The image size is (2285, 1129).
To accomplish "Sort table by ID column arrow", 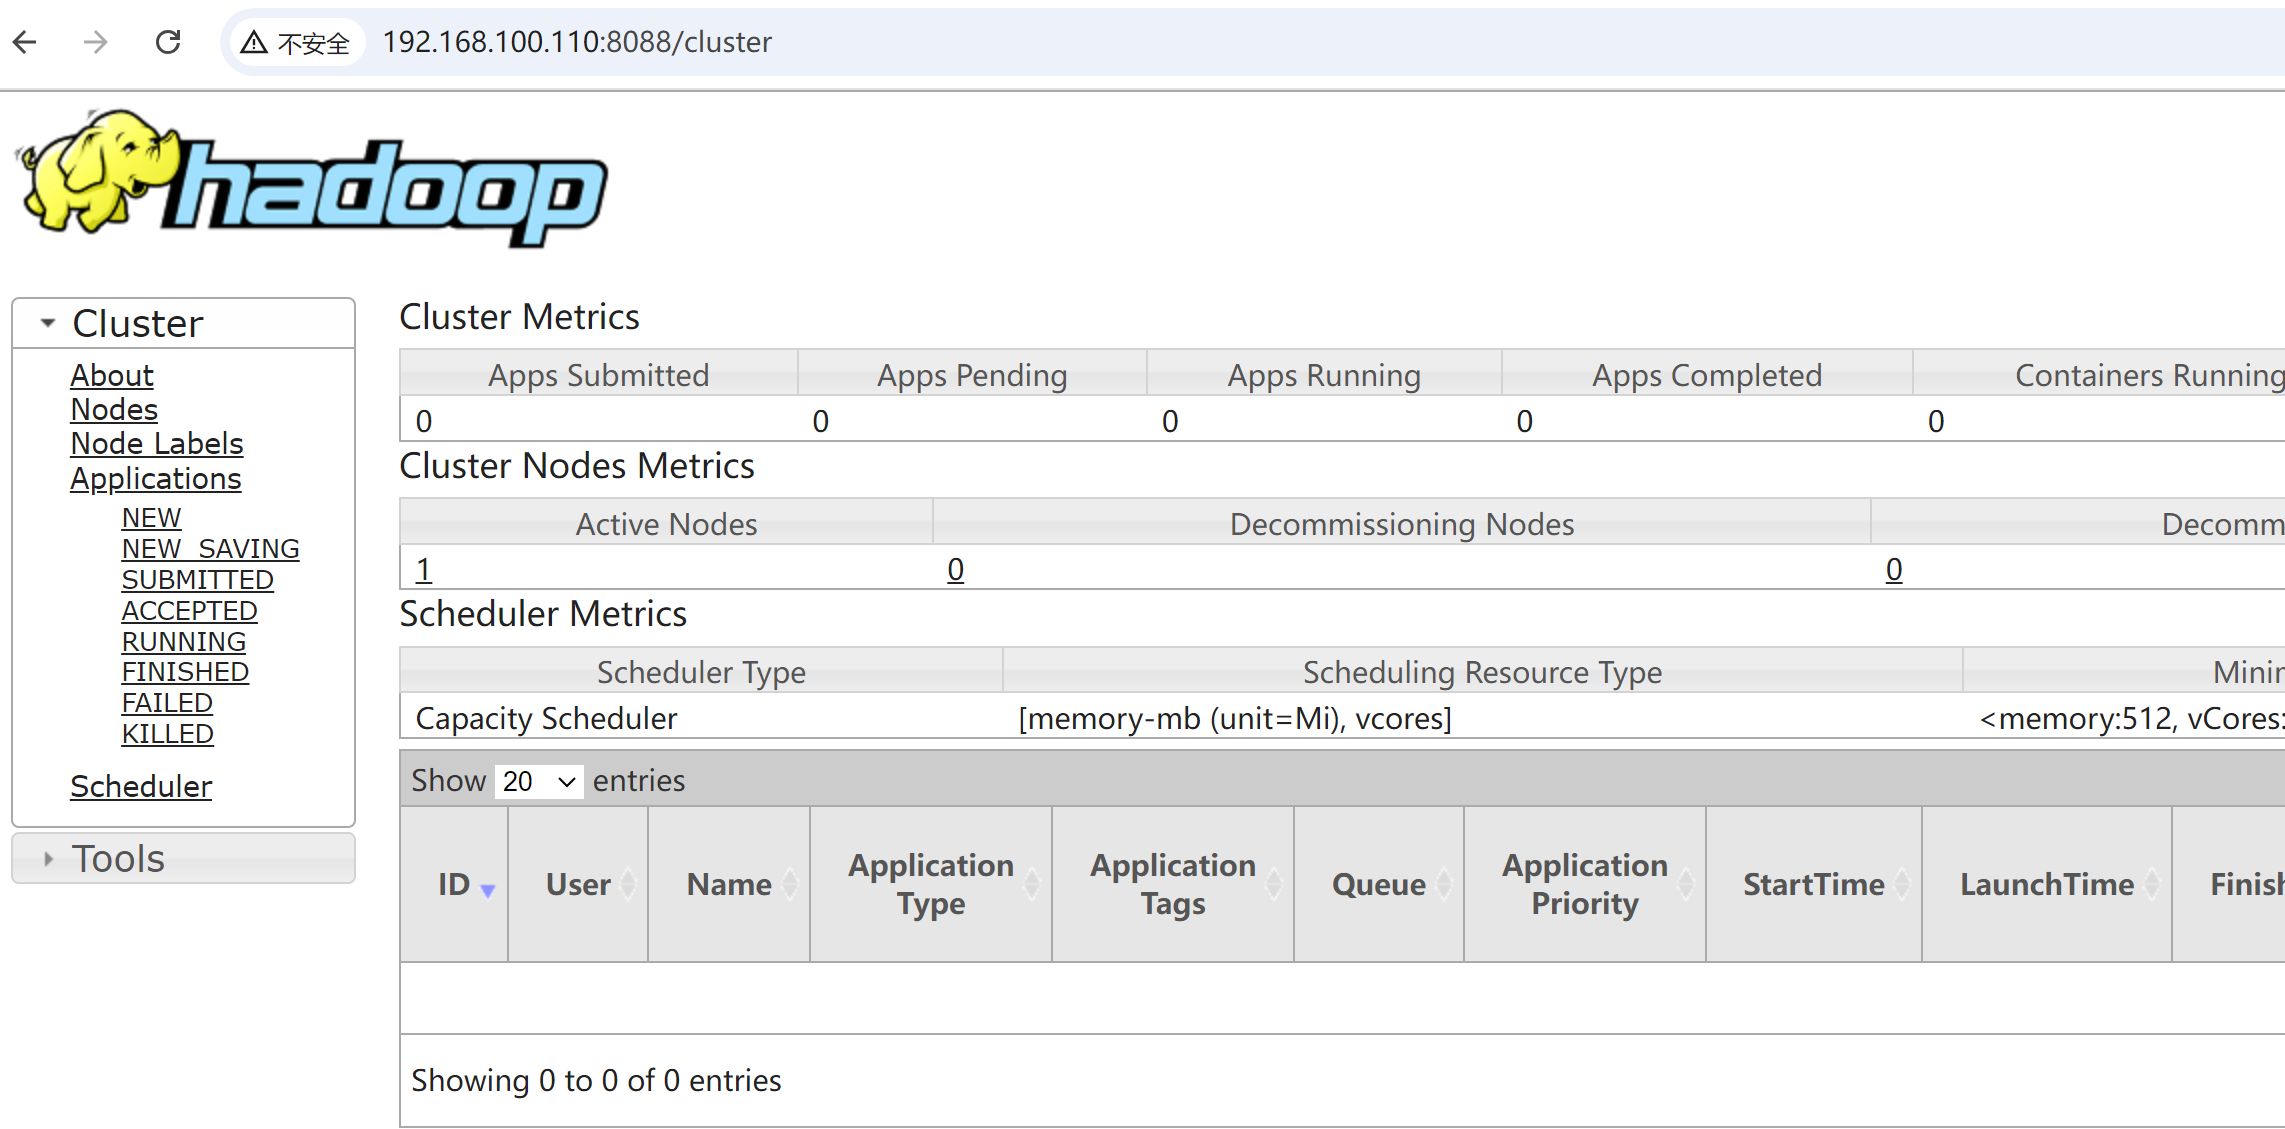I will (487, 889).
